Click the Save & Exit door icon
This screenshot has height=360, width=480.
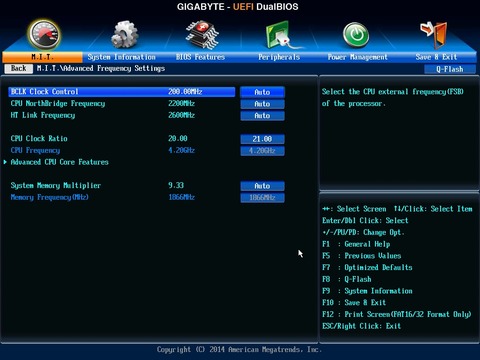[434, 35]
